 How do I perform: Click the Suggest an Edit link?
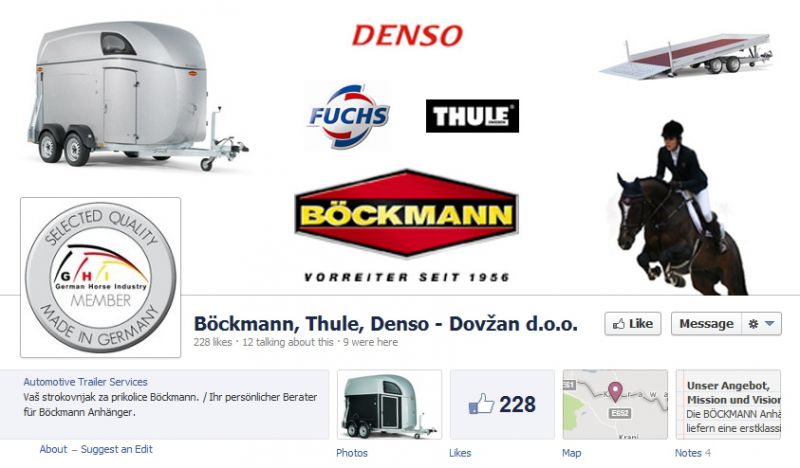point(116,449)
